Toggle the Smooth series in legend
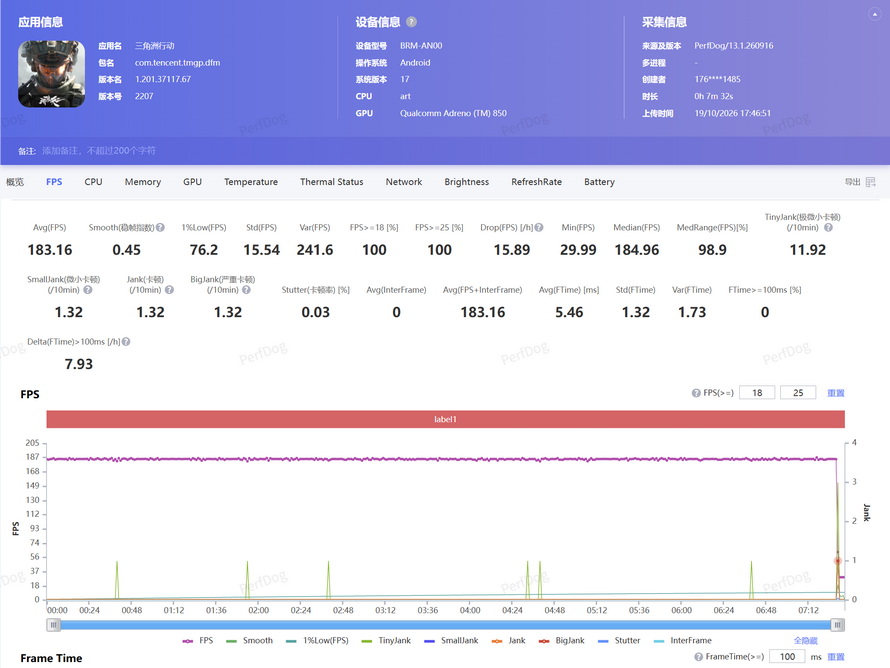Screen dimensions: 890x668 click(x=249, y=641)
